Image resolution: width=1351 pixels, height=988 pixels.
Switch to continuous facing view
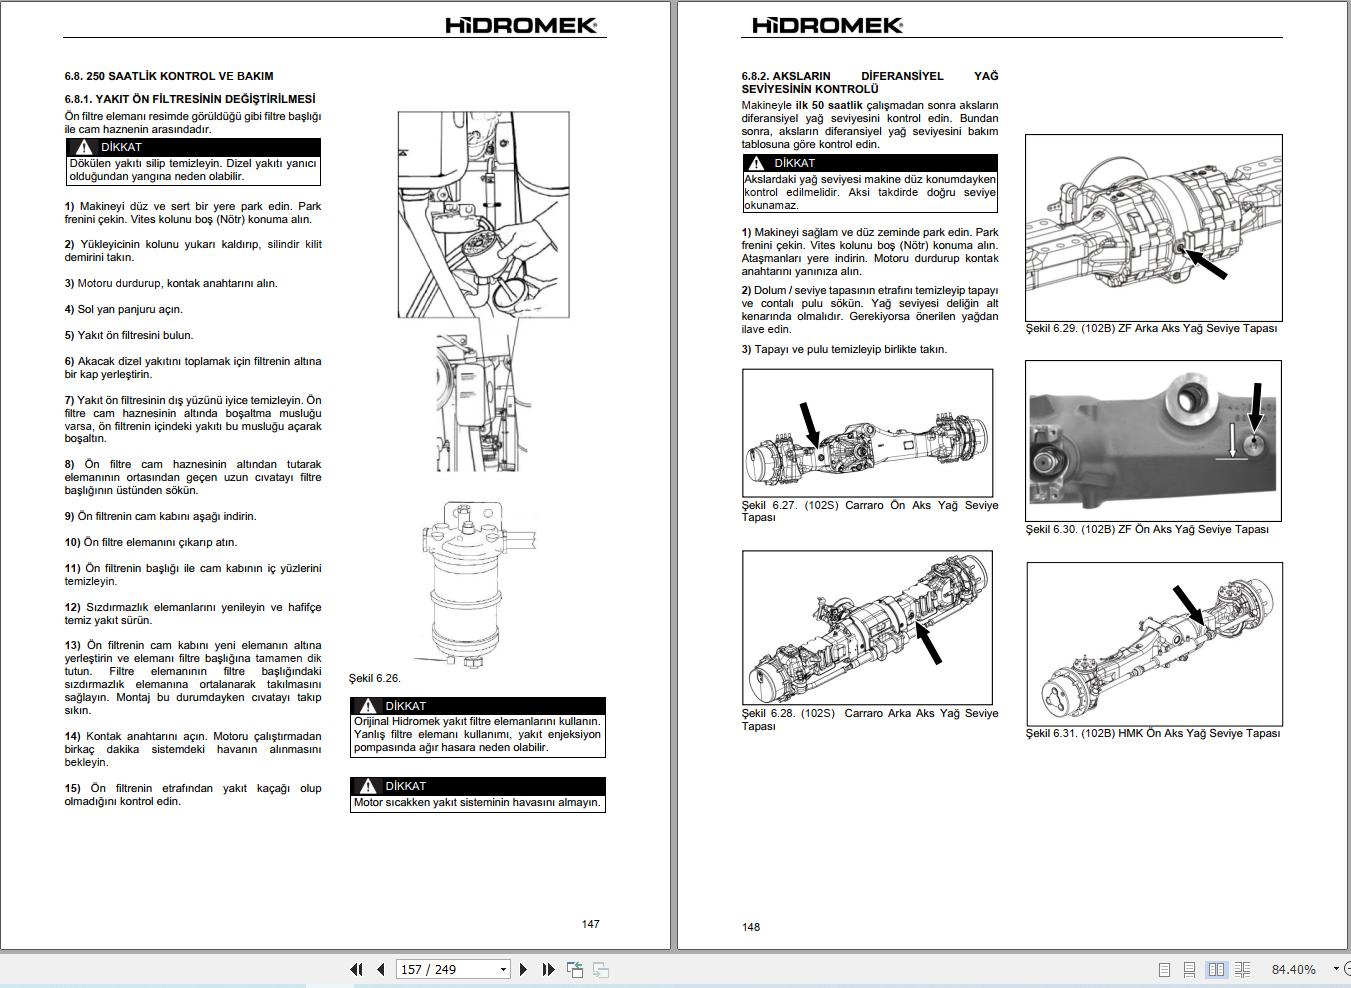click(1243, 969)
